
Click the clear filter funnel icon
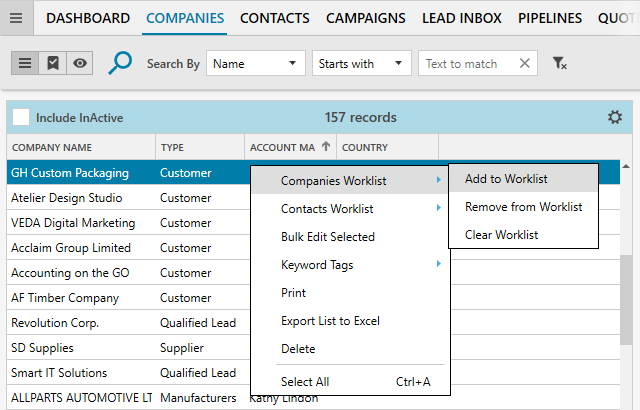pyautogui.click(x=559, y=64)
